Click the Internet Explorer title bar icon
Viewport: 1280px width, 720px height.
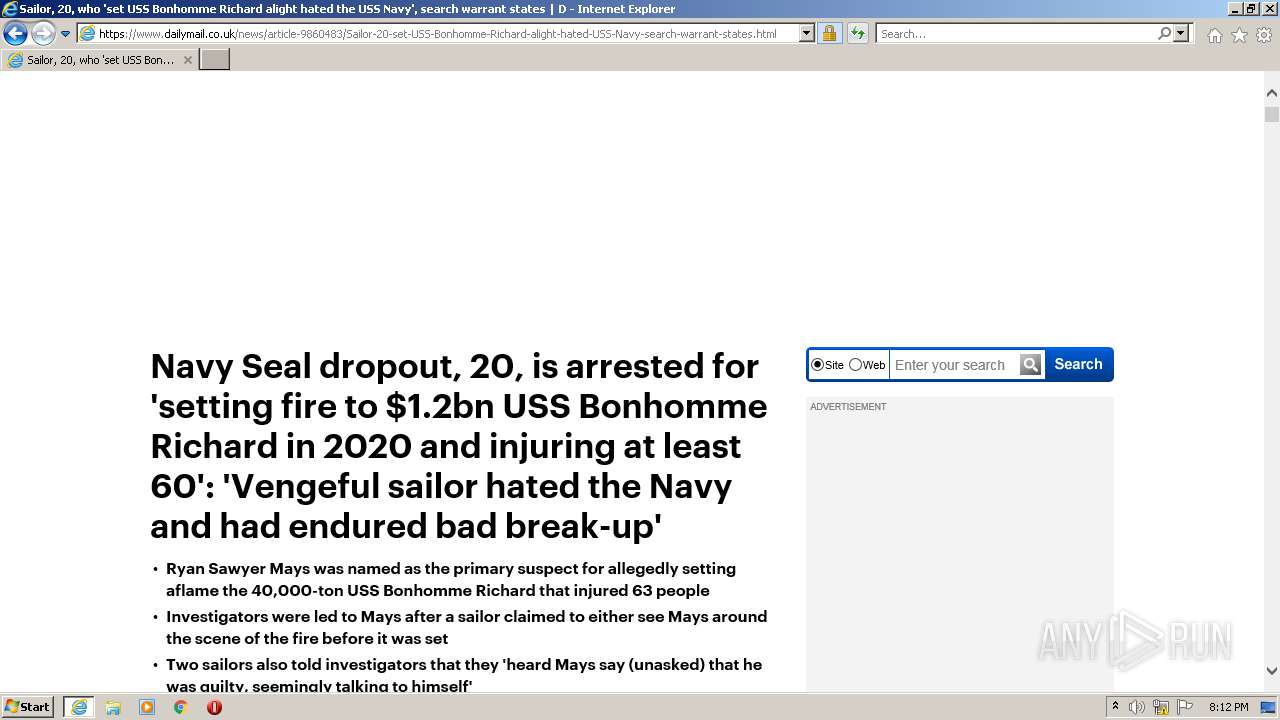point(10,9)
